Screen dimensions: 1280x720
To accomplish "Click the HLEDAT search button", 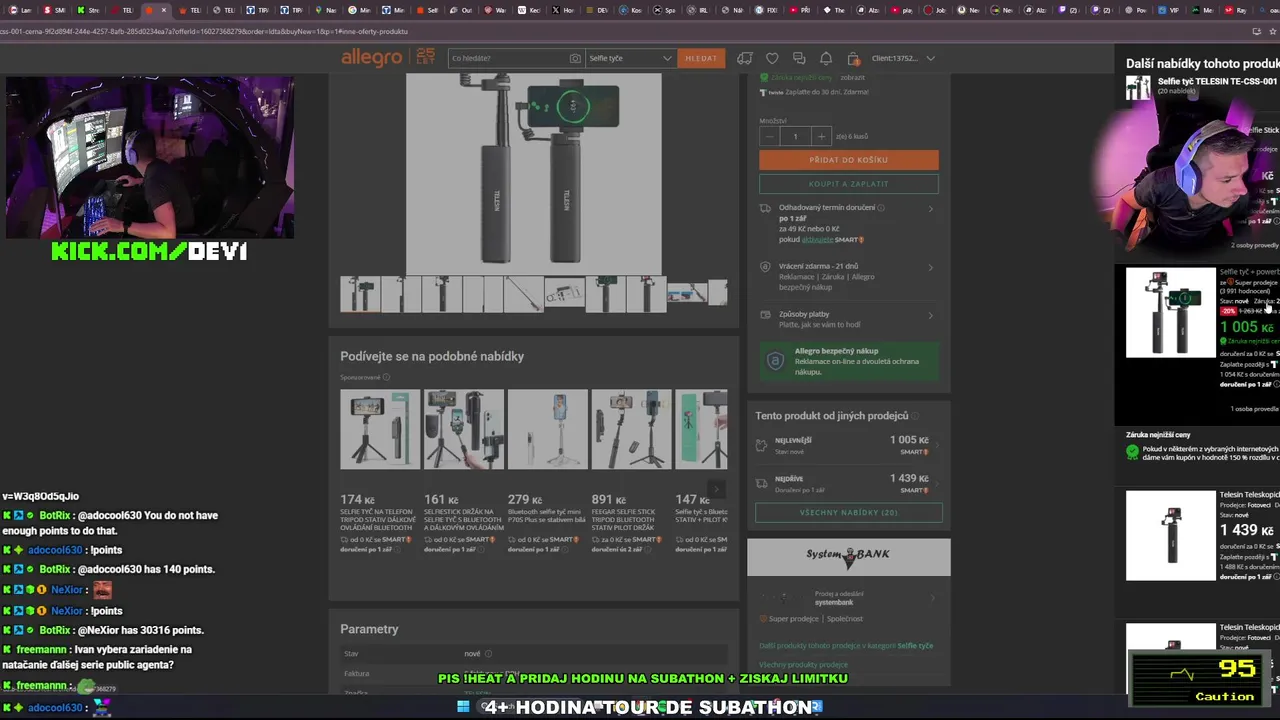I will pos(700,58).
